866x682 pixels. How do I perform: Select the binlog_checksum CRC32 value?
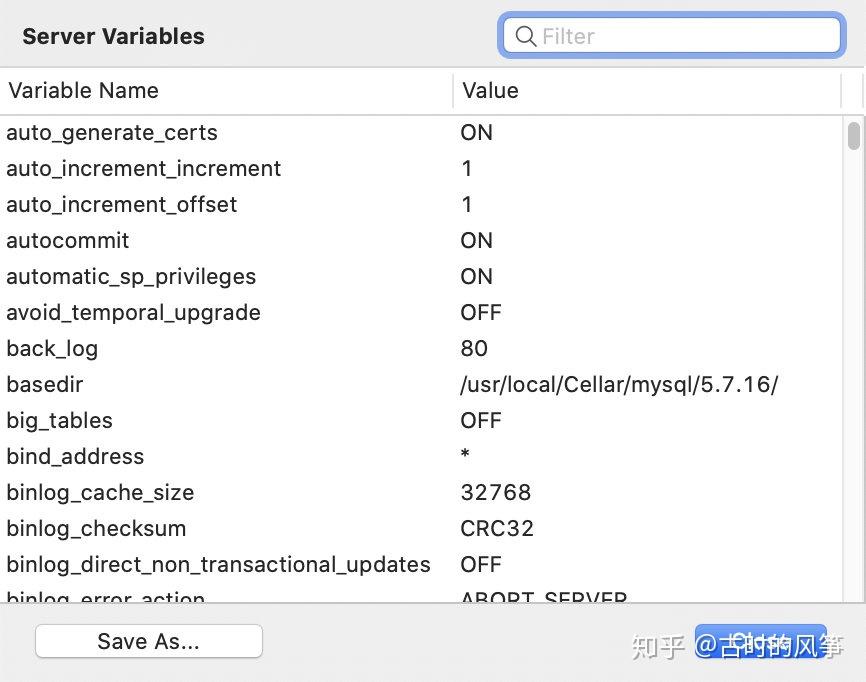(x=497, y=529)
